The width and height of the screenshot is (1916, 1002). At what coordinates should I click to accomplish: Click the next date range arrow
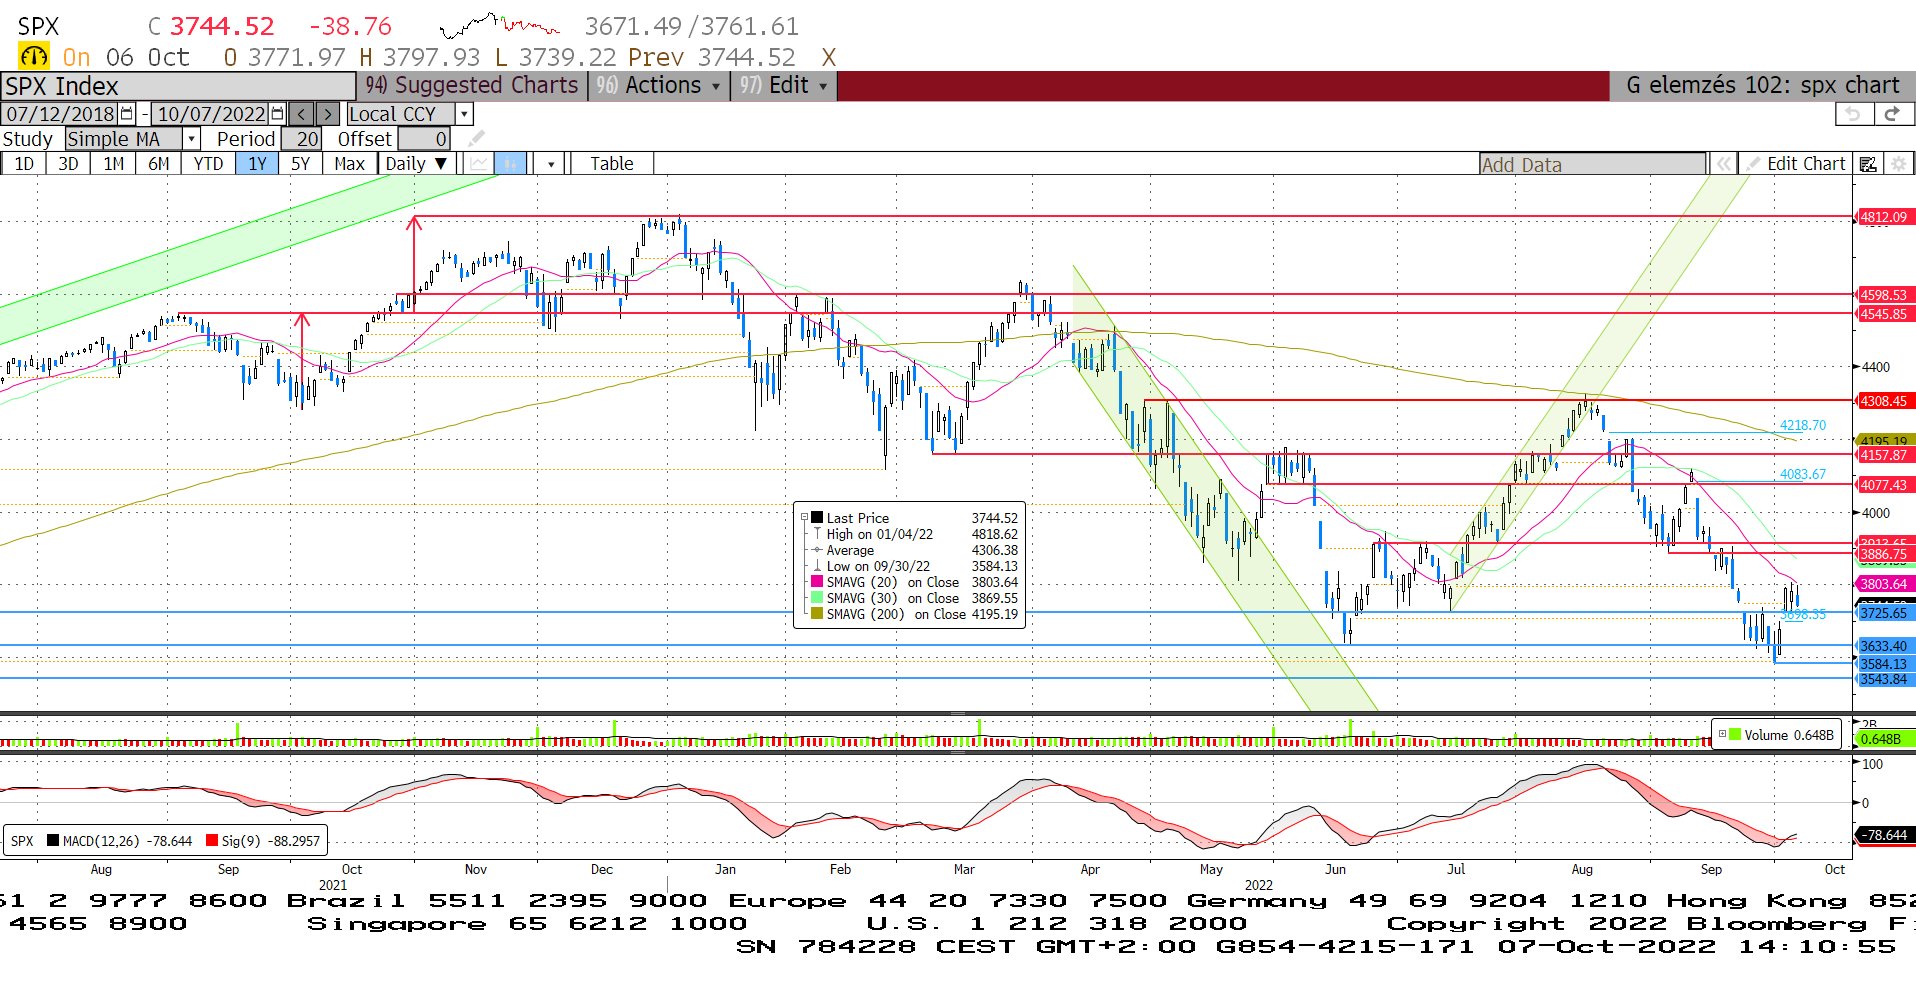tap(328, 114)
